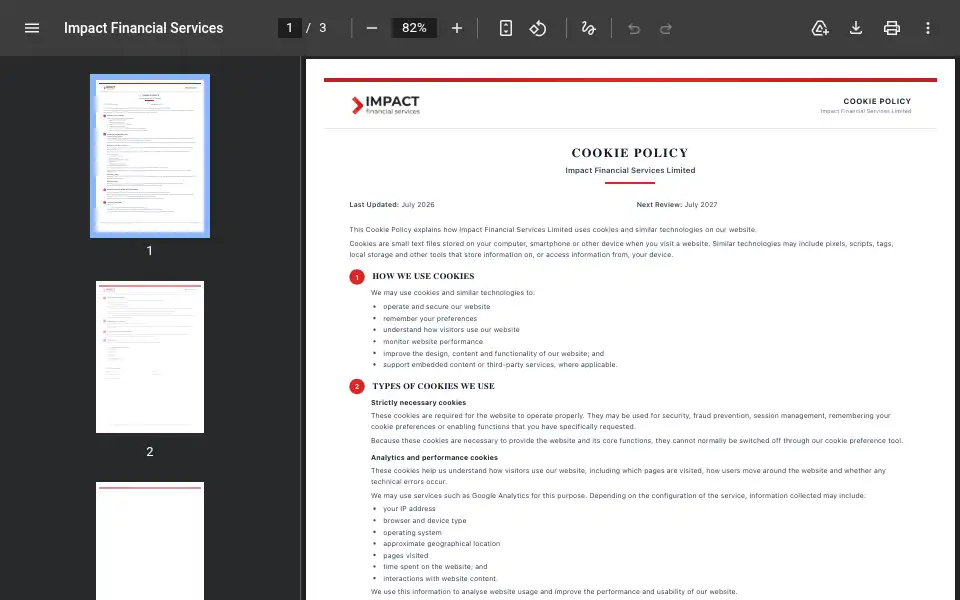Screen dimensions: 960x600
Task: Click the 82% zoom level field
Action: coord(414,28)
